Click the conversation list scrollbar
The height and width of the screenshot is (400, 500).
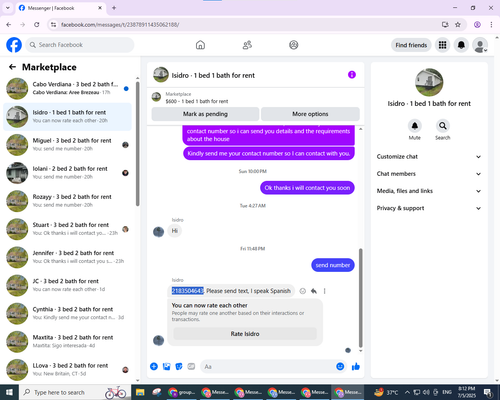coord(138,143)
